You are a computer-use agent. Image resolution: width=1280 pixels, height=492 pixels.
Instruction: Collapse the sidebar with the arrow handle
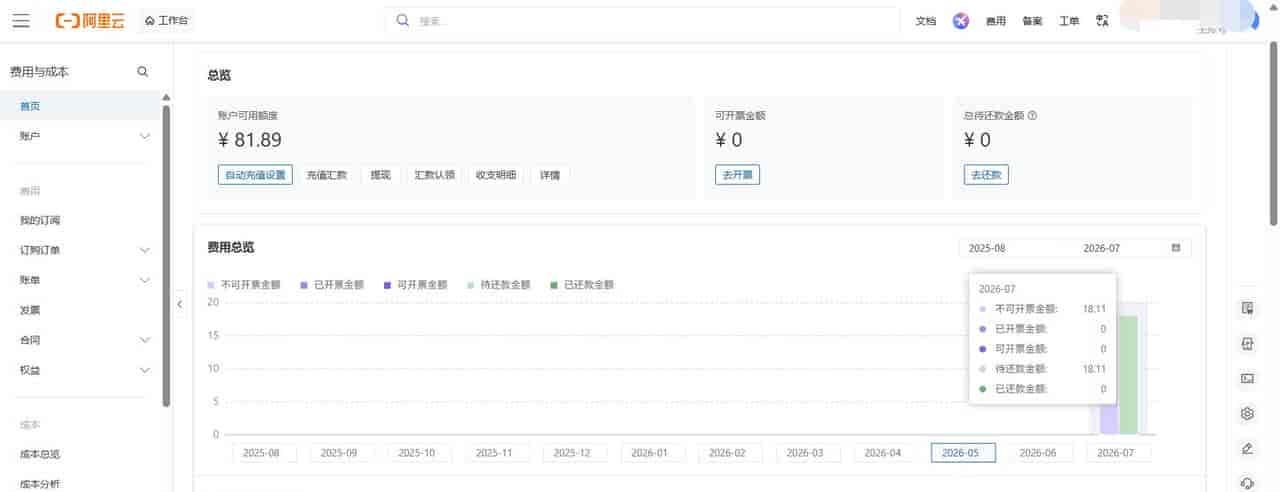point(179,304)
